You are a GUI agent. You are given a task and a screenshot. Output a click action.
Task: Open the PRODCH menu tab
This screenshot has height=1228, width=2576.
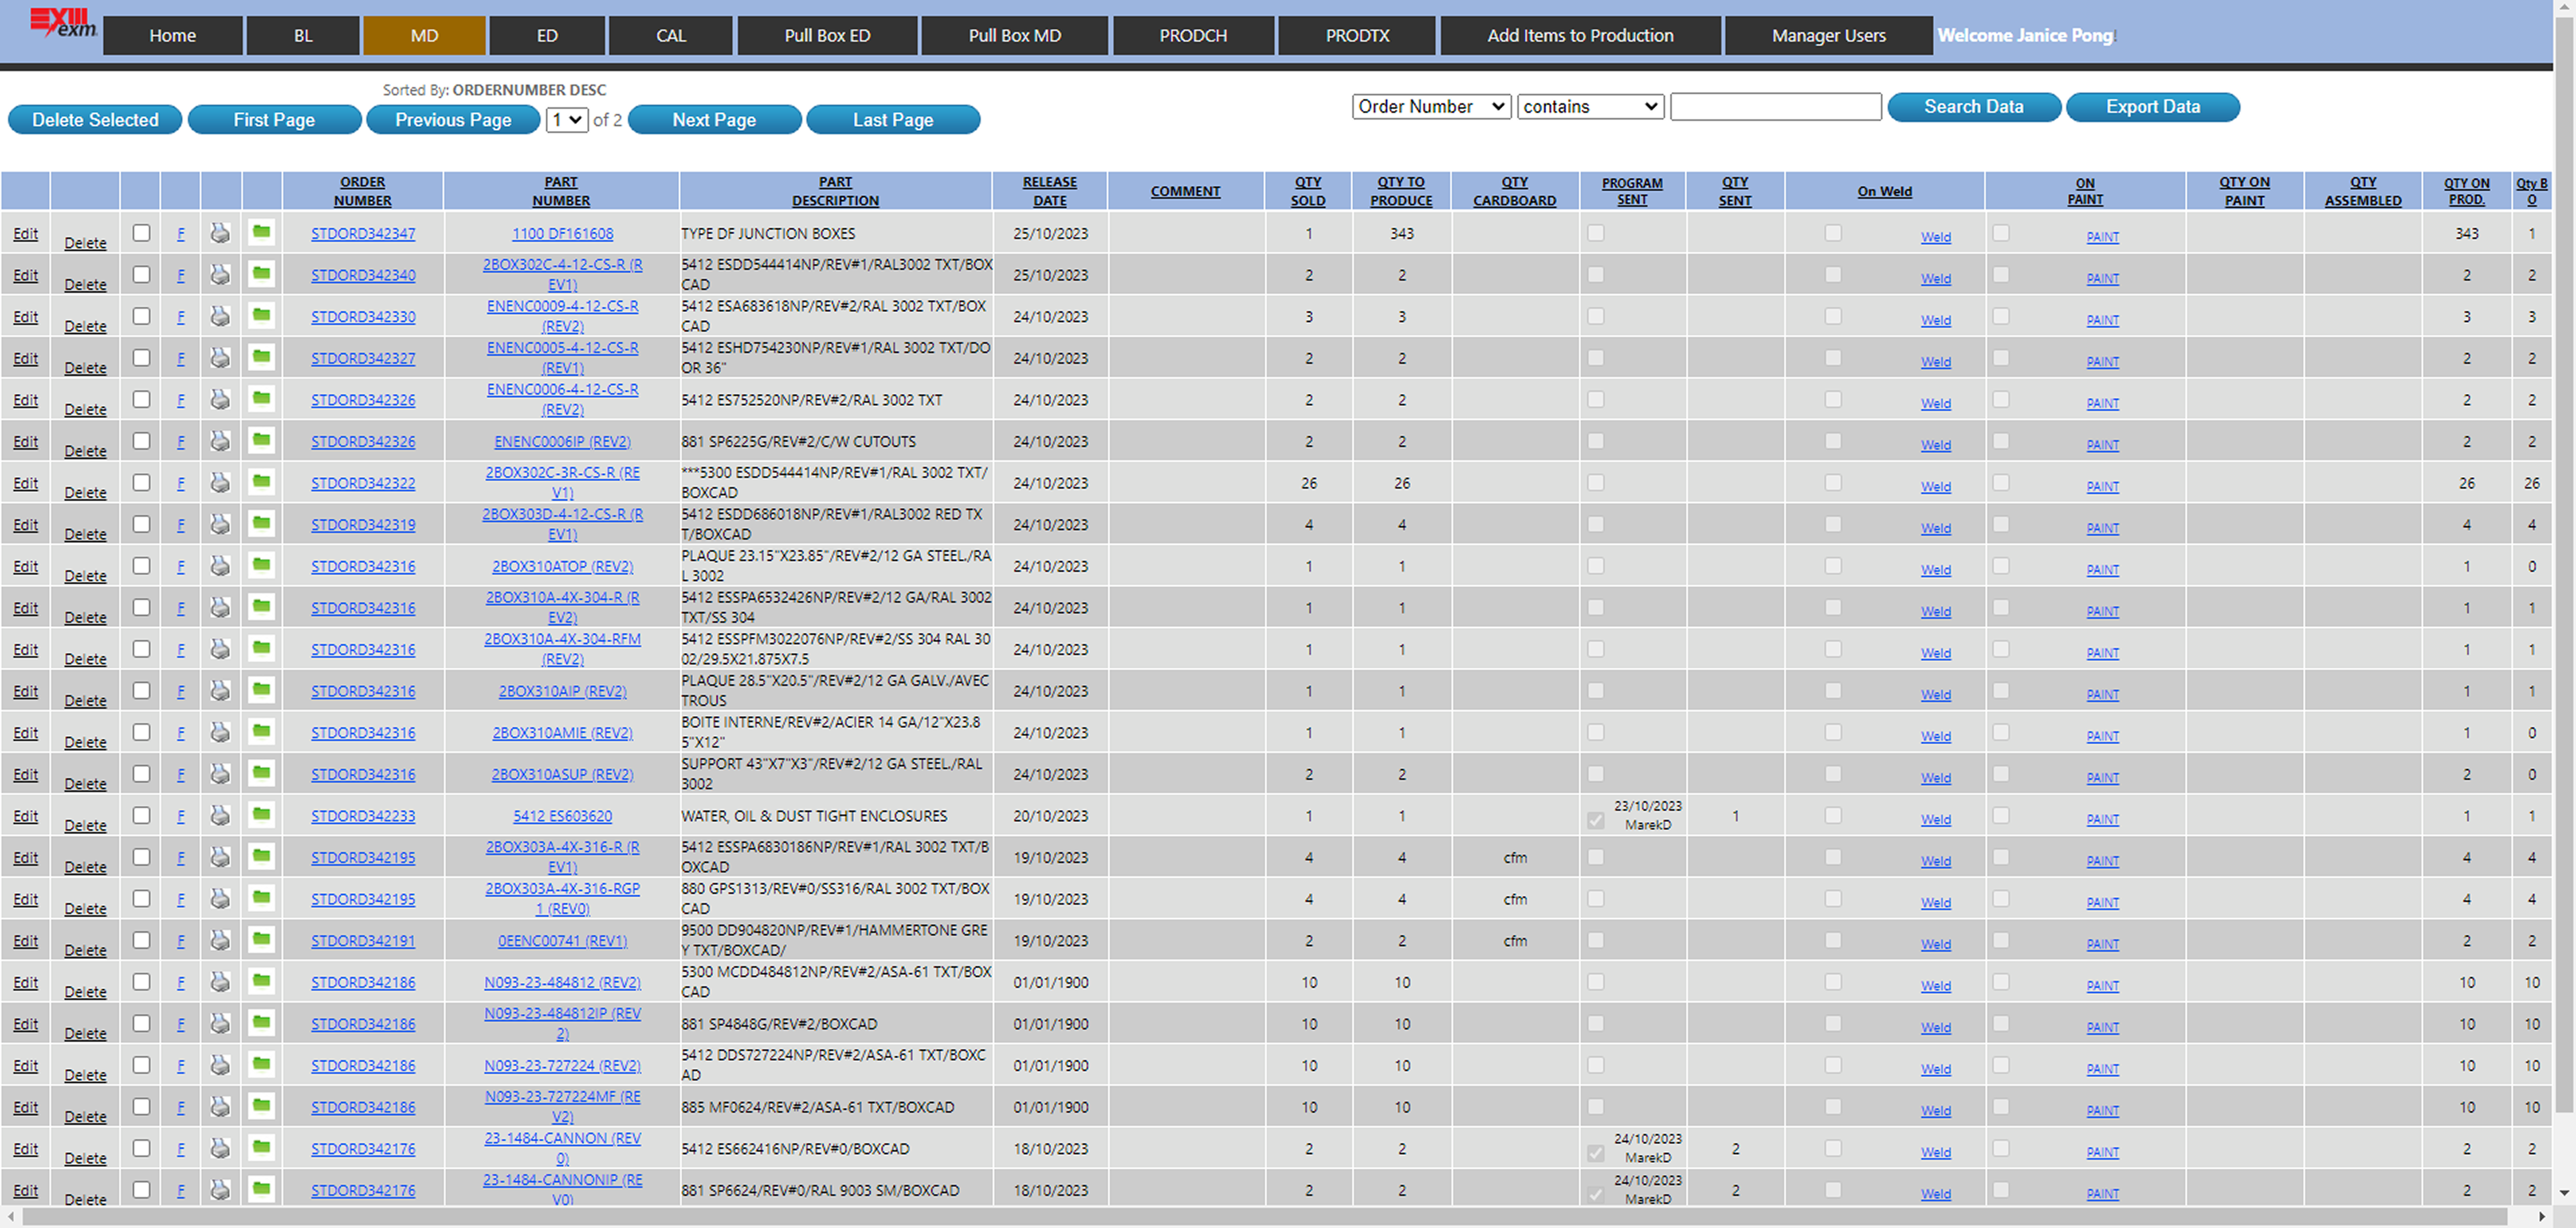coord(1192,36)
